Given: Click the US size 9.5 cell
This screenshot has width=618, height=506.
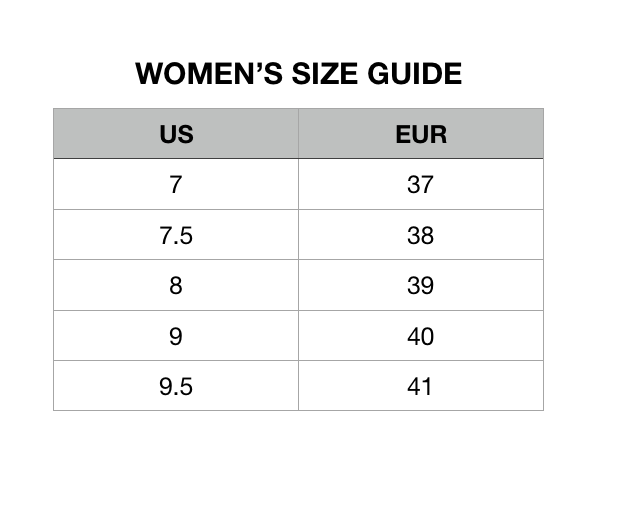Looking at the screenshot, I should pos(176,387).
